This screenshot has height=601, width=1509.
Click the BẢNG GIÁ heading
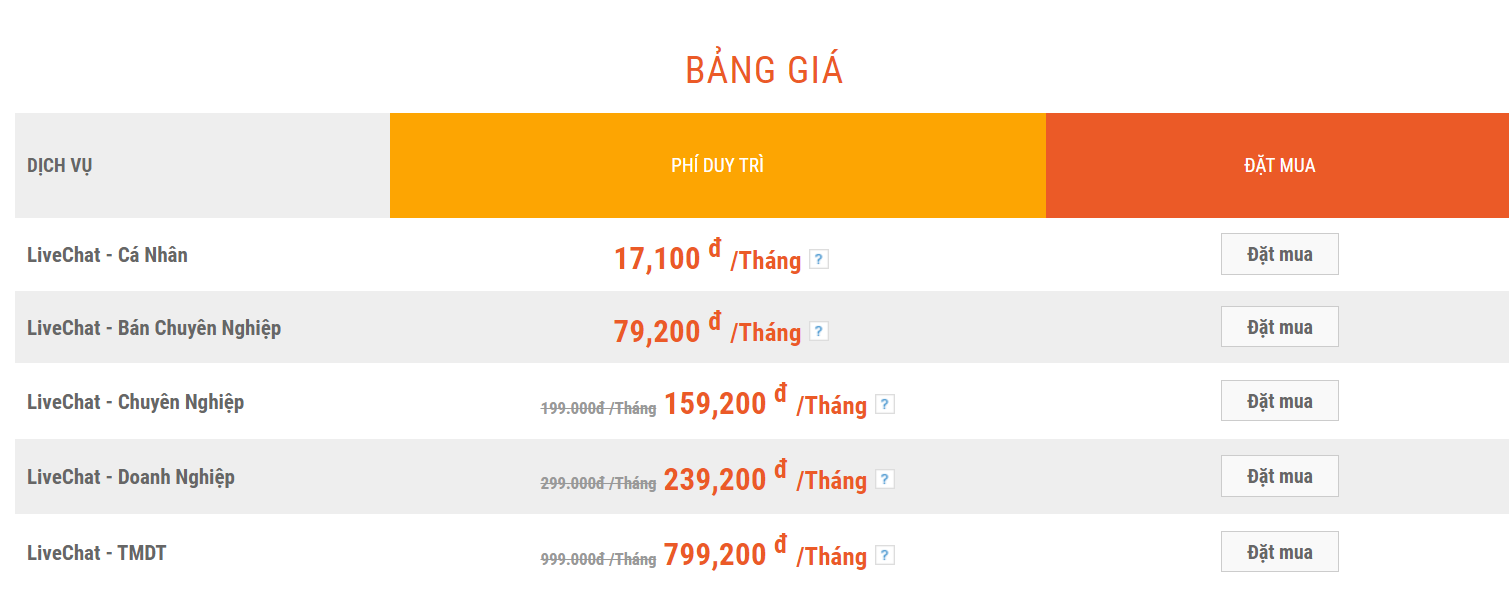764,71
